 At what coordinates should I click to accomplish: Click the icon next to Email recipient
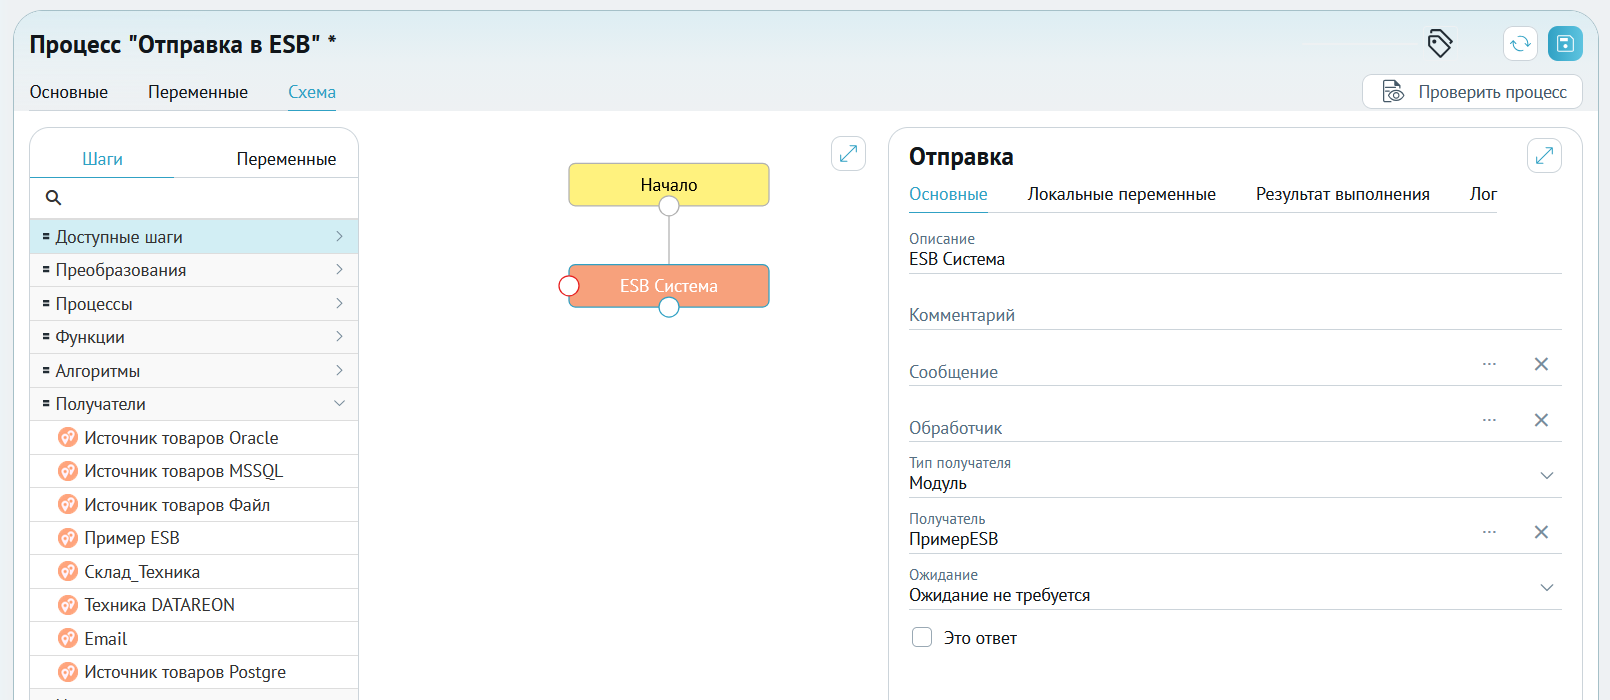click(x=68, y=638)
